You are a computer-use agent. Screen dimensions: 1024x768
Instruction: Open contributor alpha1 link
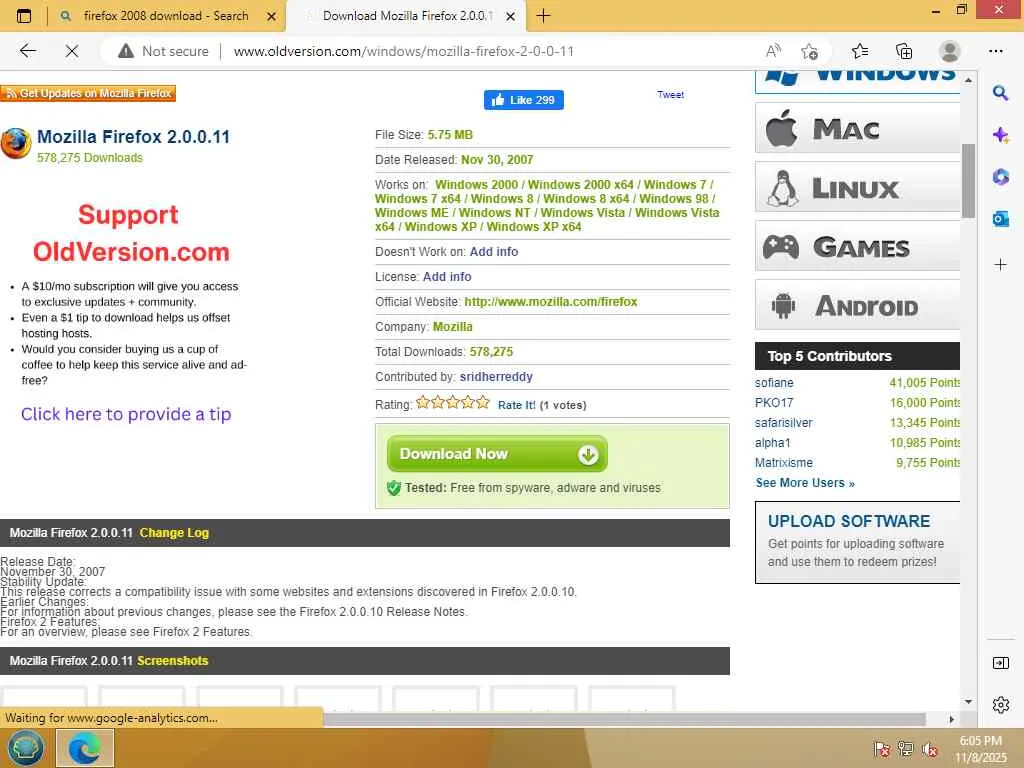pyautogui.click(x=773, y=443)
